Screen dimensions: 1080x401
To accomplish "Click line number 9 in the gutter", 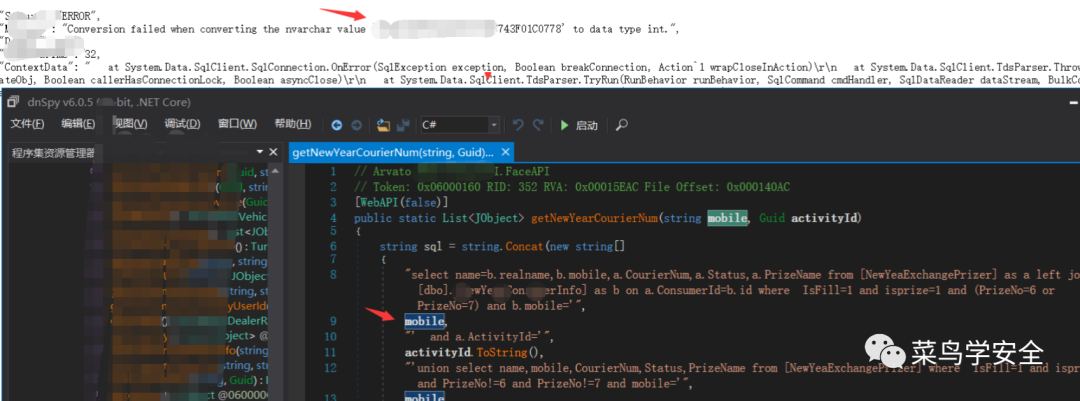I will click(331, 321).
